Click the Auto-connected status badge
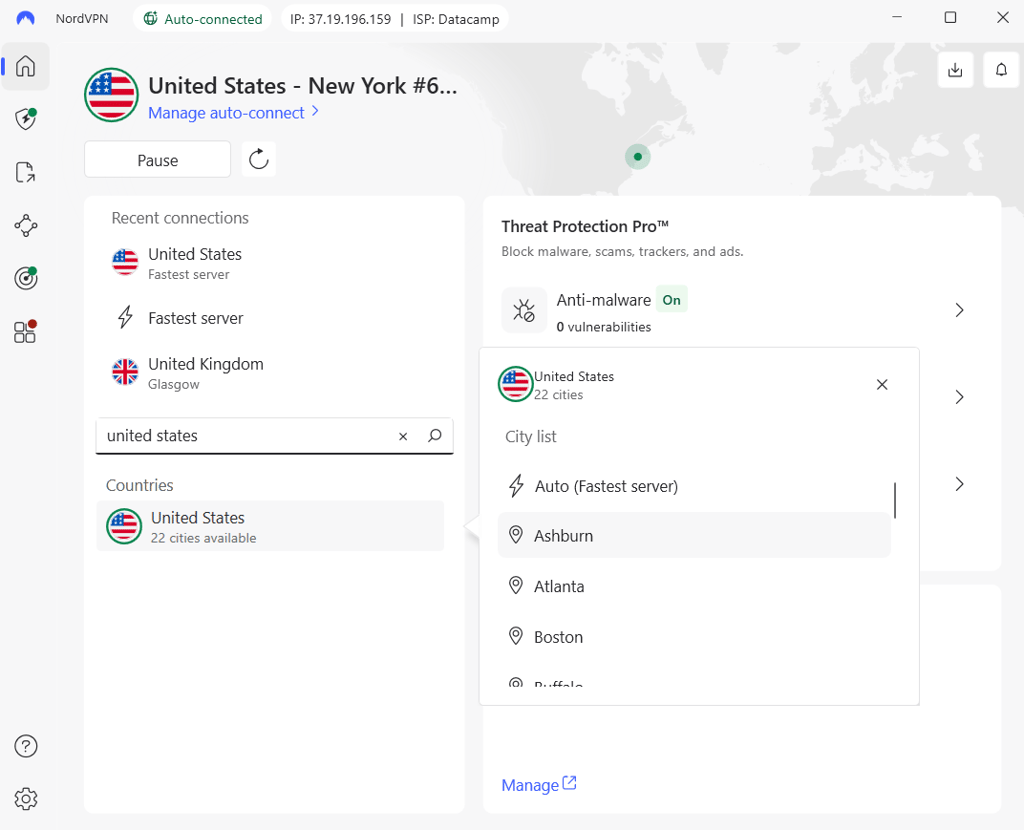1024x830 pixels. pos(202,19)
